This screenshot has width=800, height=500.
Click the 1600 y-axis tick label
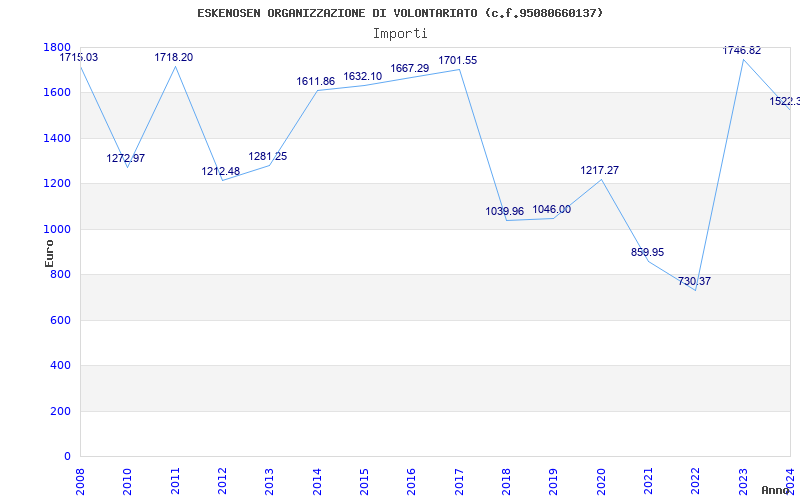[x=57, y=92]
